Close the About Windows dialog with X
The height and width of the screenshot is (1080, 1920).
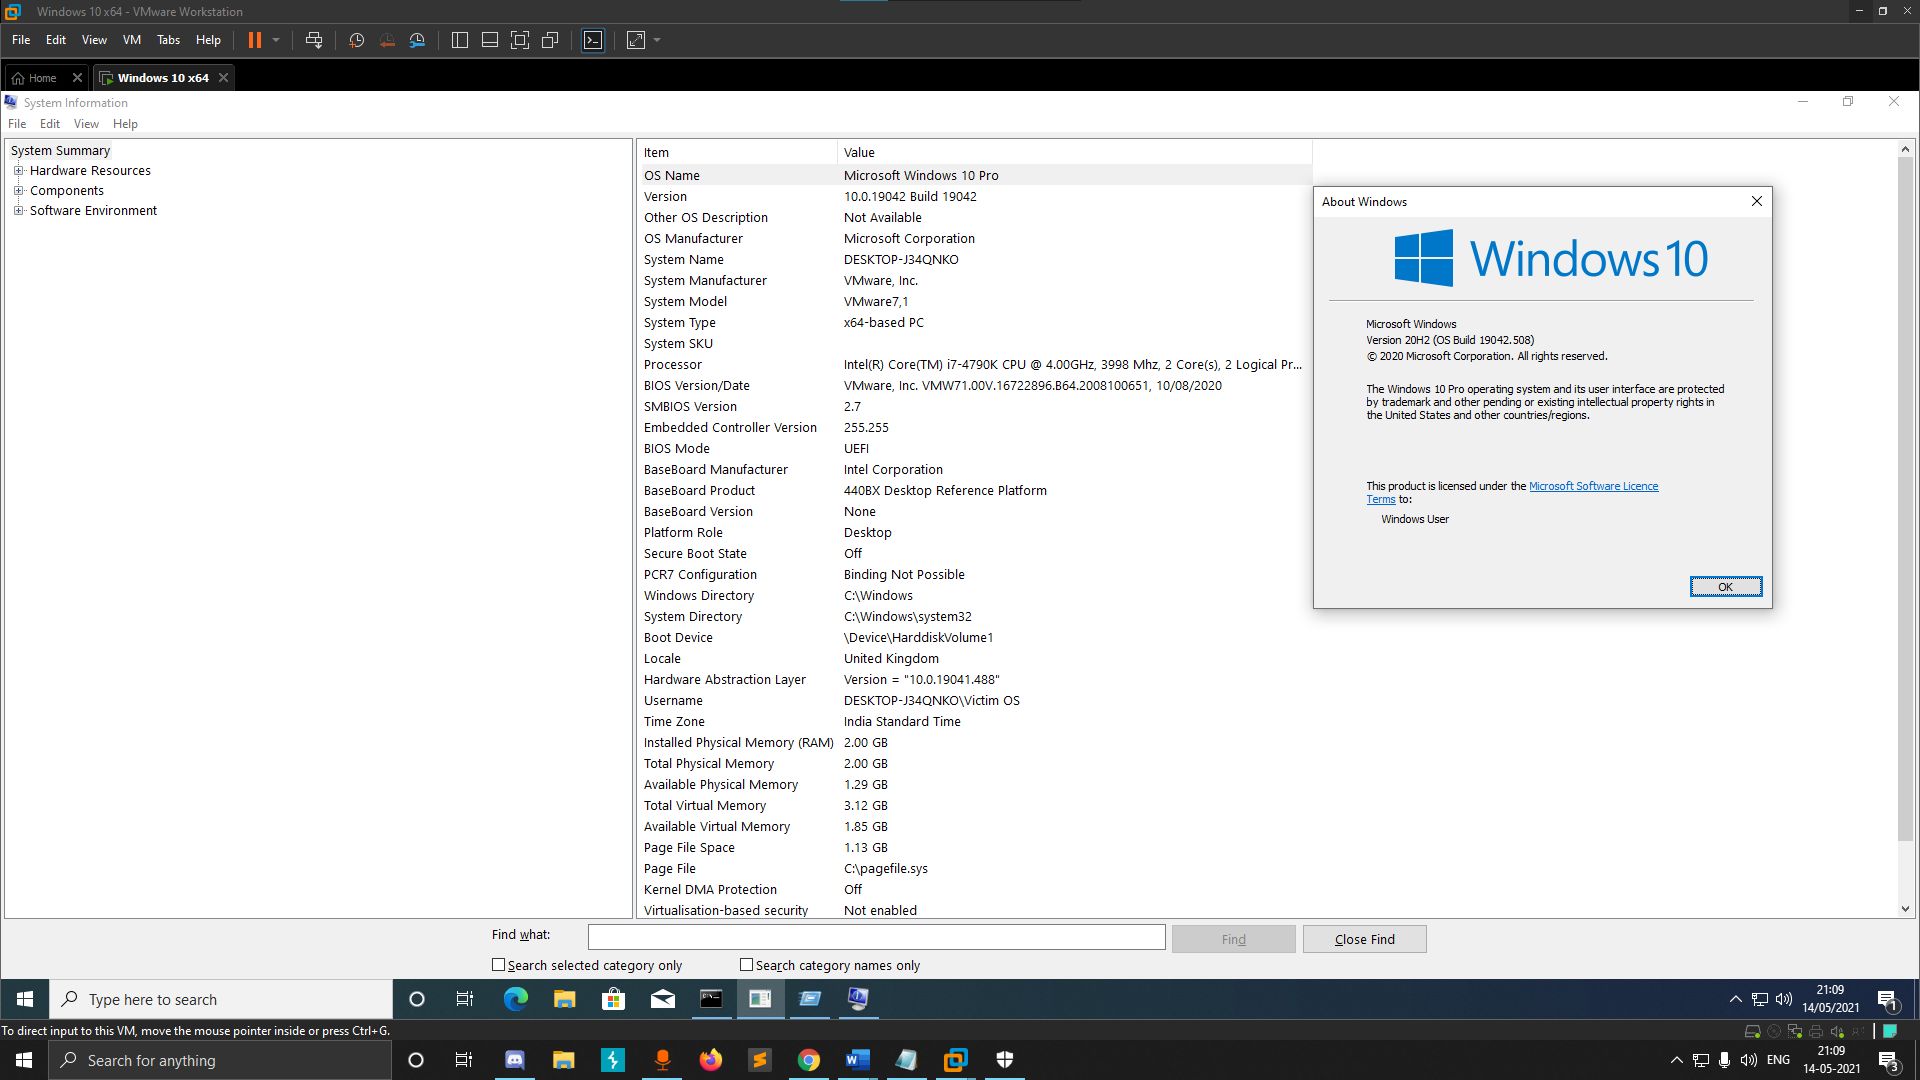(1756, 201)
